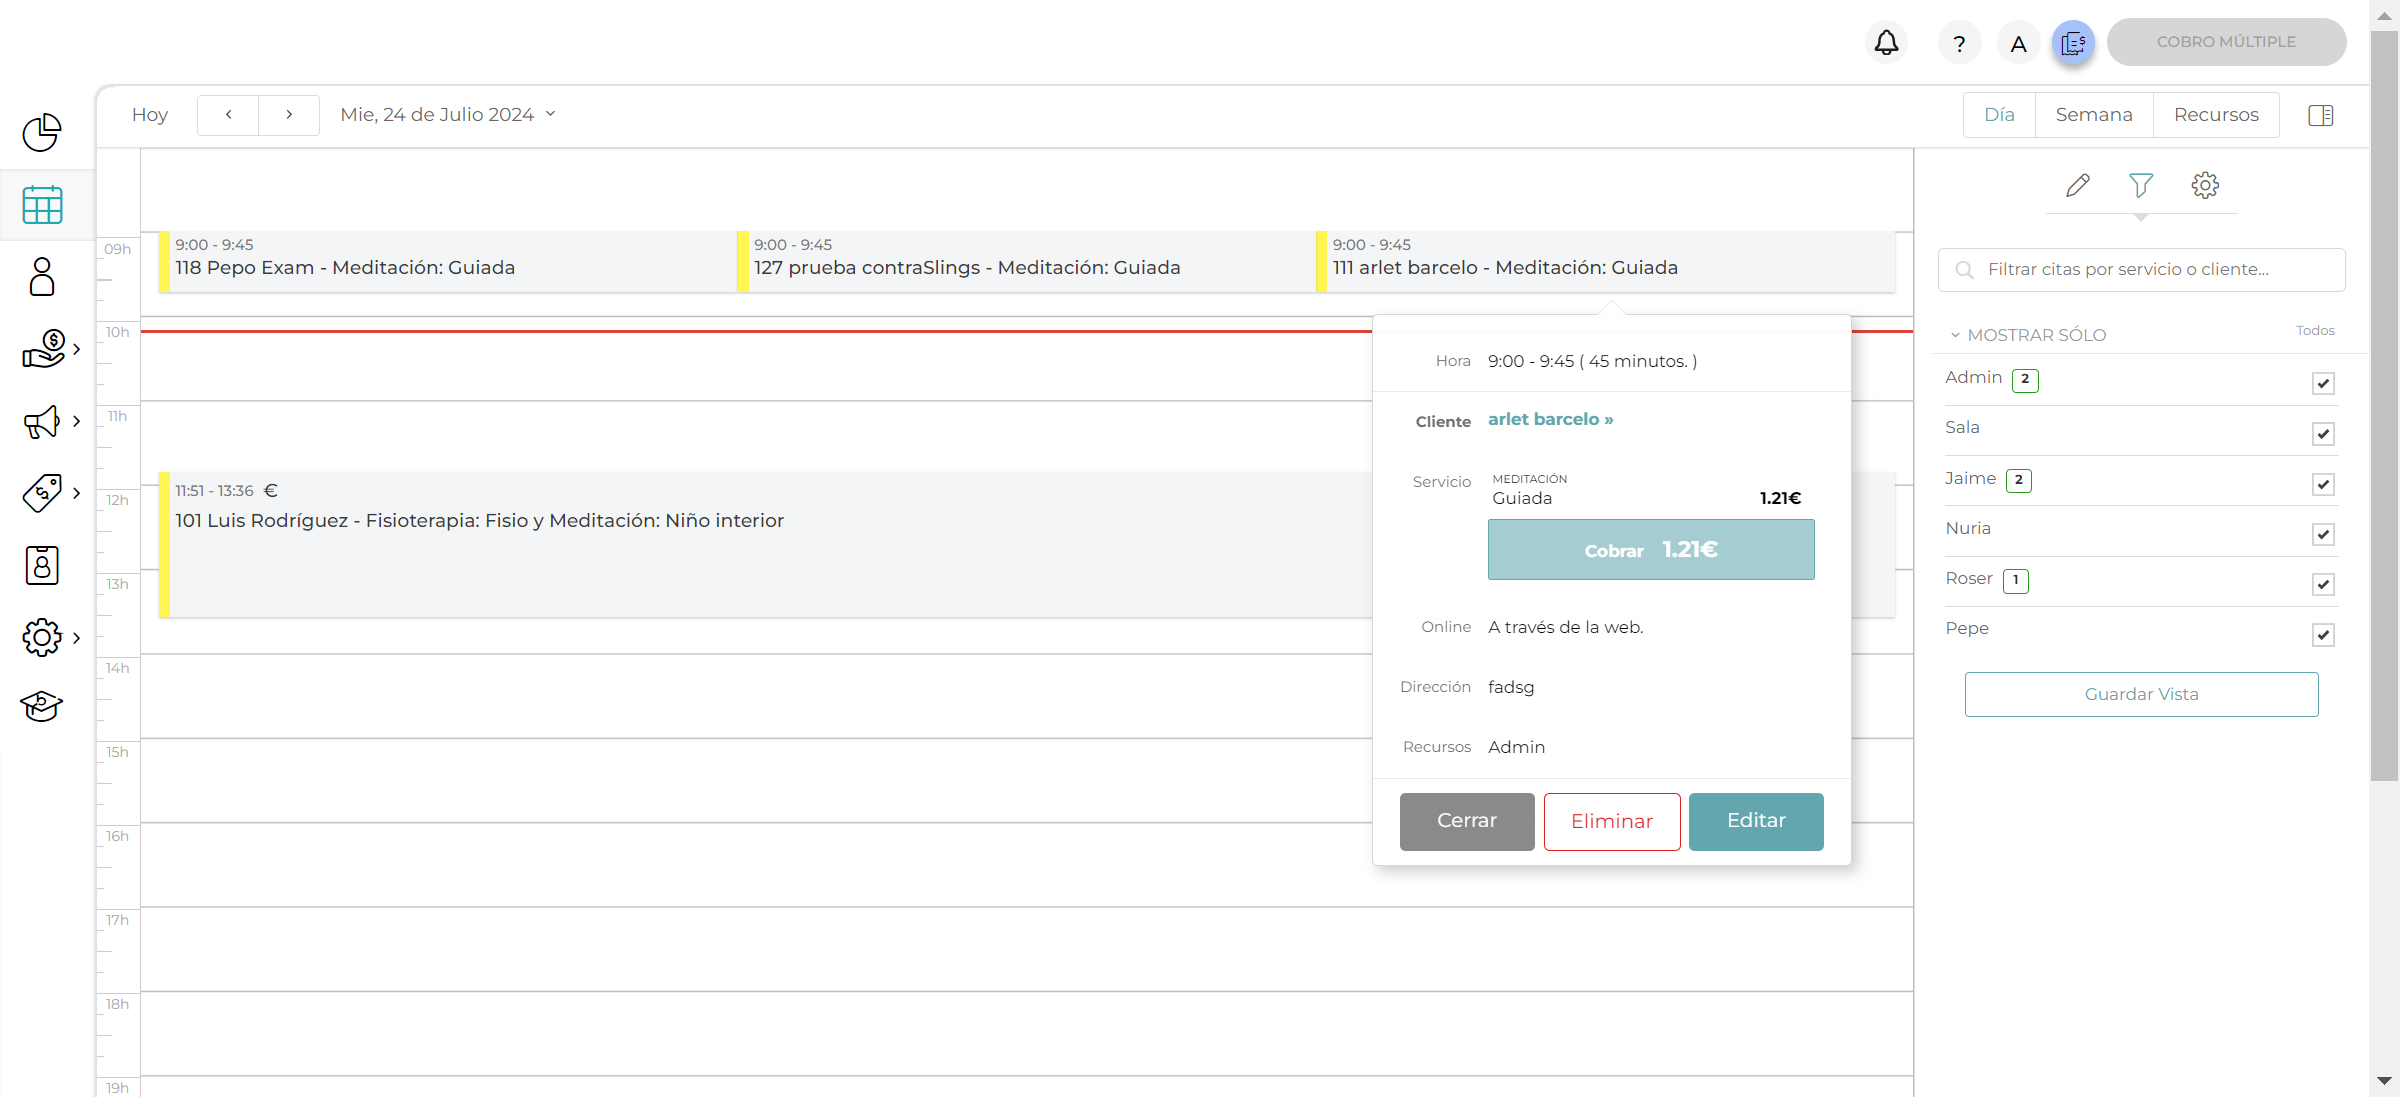Collapse the MOSTRAR SÓLO section

click(2028, 335)
